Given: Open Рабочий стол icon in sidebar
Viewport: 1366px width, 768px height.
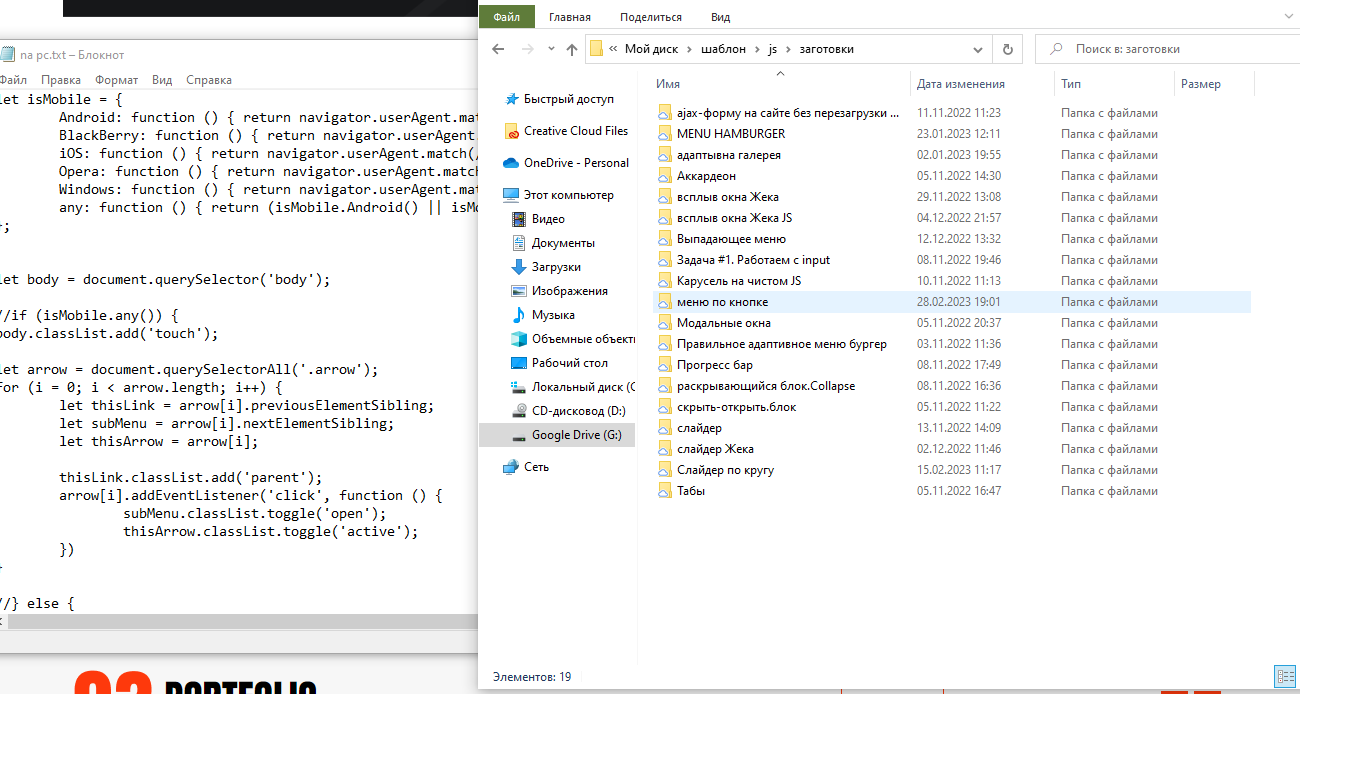Looking at the screenshot, I should point(519,363).
